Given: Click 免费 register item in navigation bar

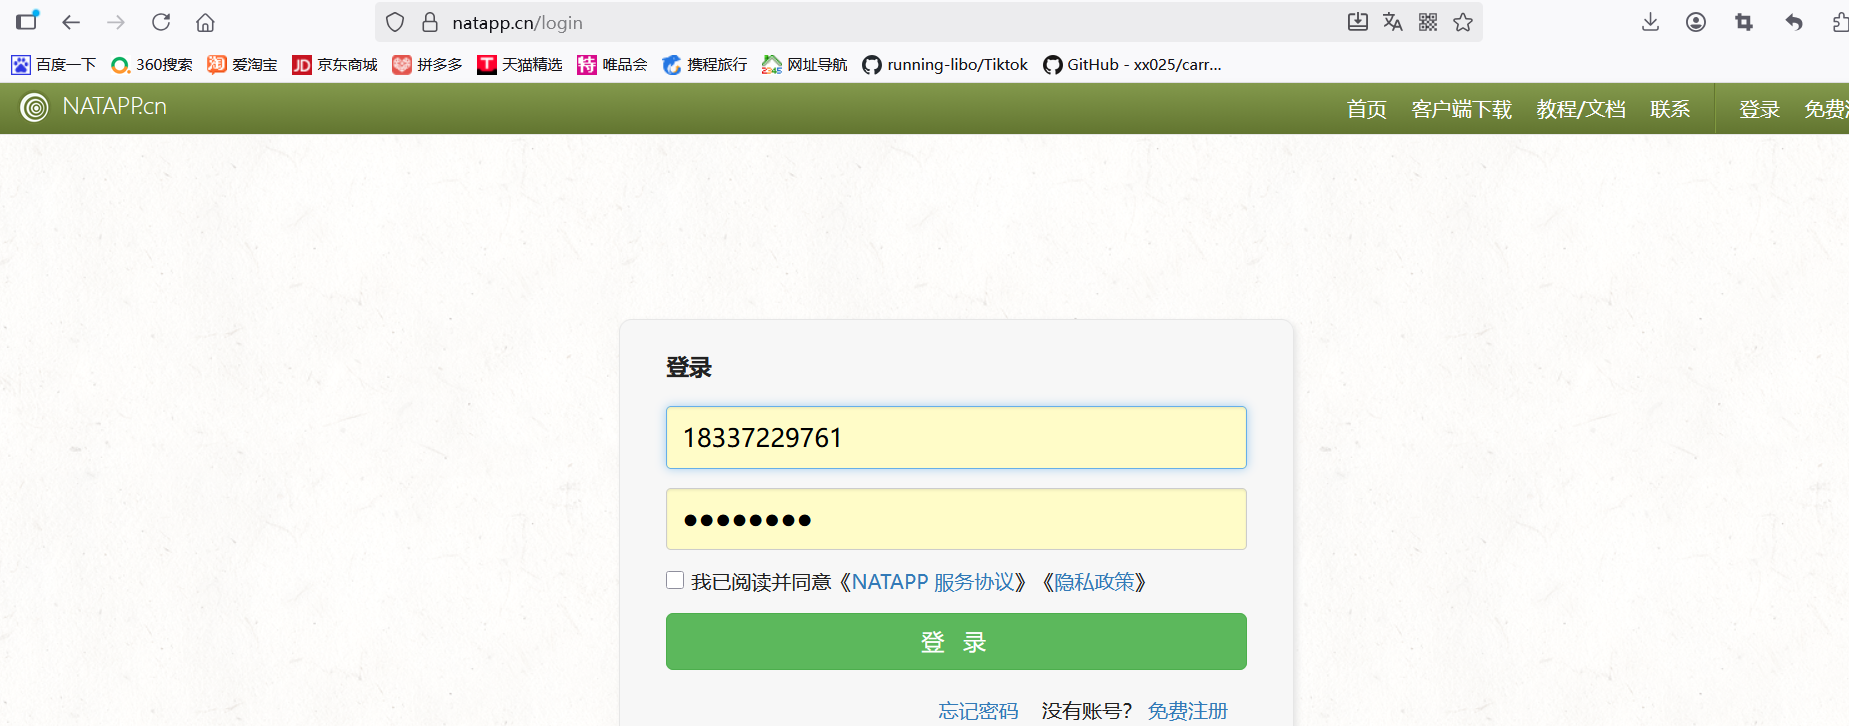Looking at the screenshot, I should 1826,109.
